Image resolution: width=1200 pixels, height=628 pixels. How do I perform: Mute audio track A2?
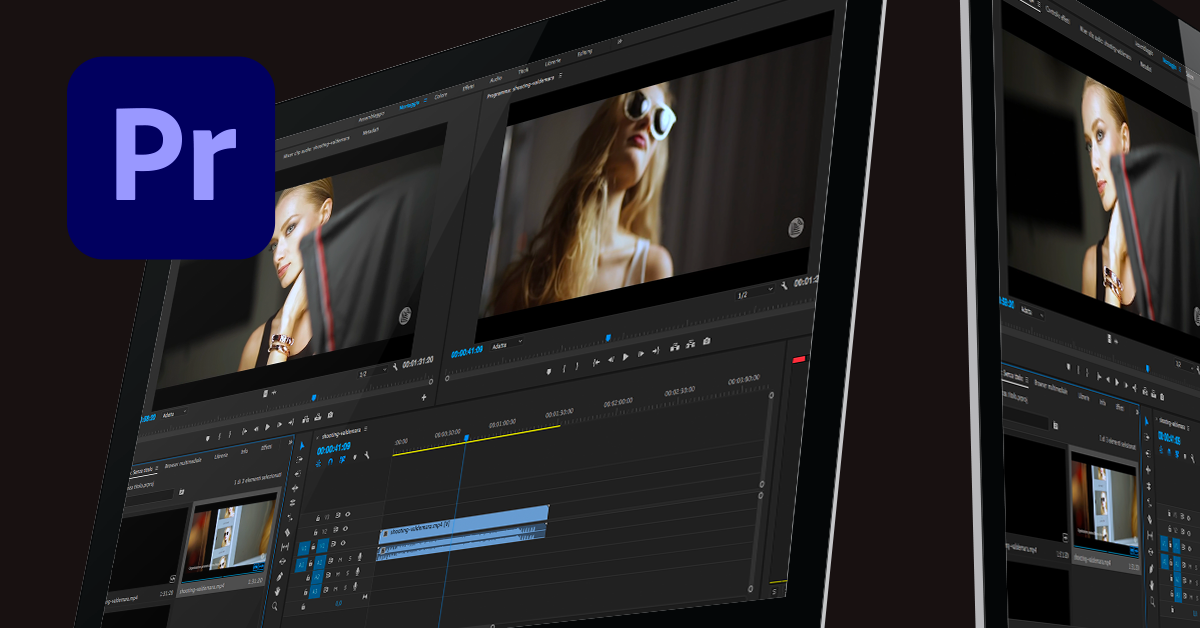337,573
